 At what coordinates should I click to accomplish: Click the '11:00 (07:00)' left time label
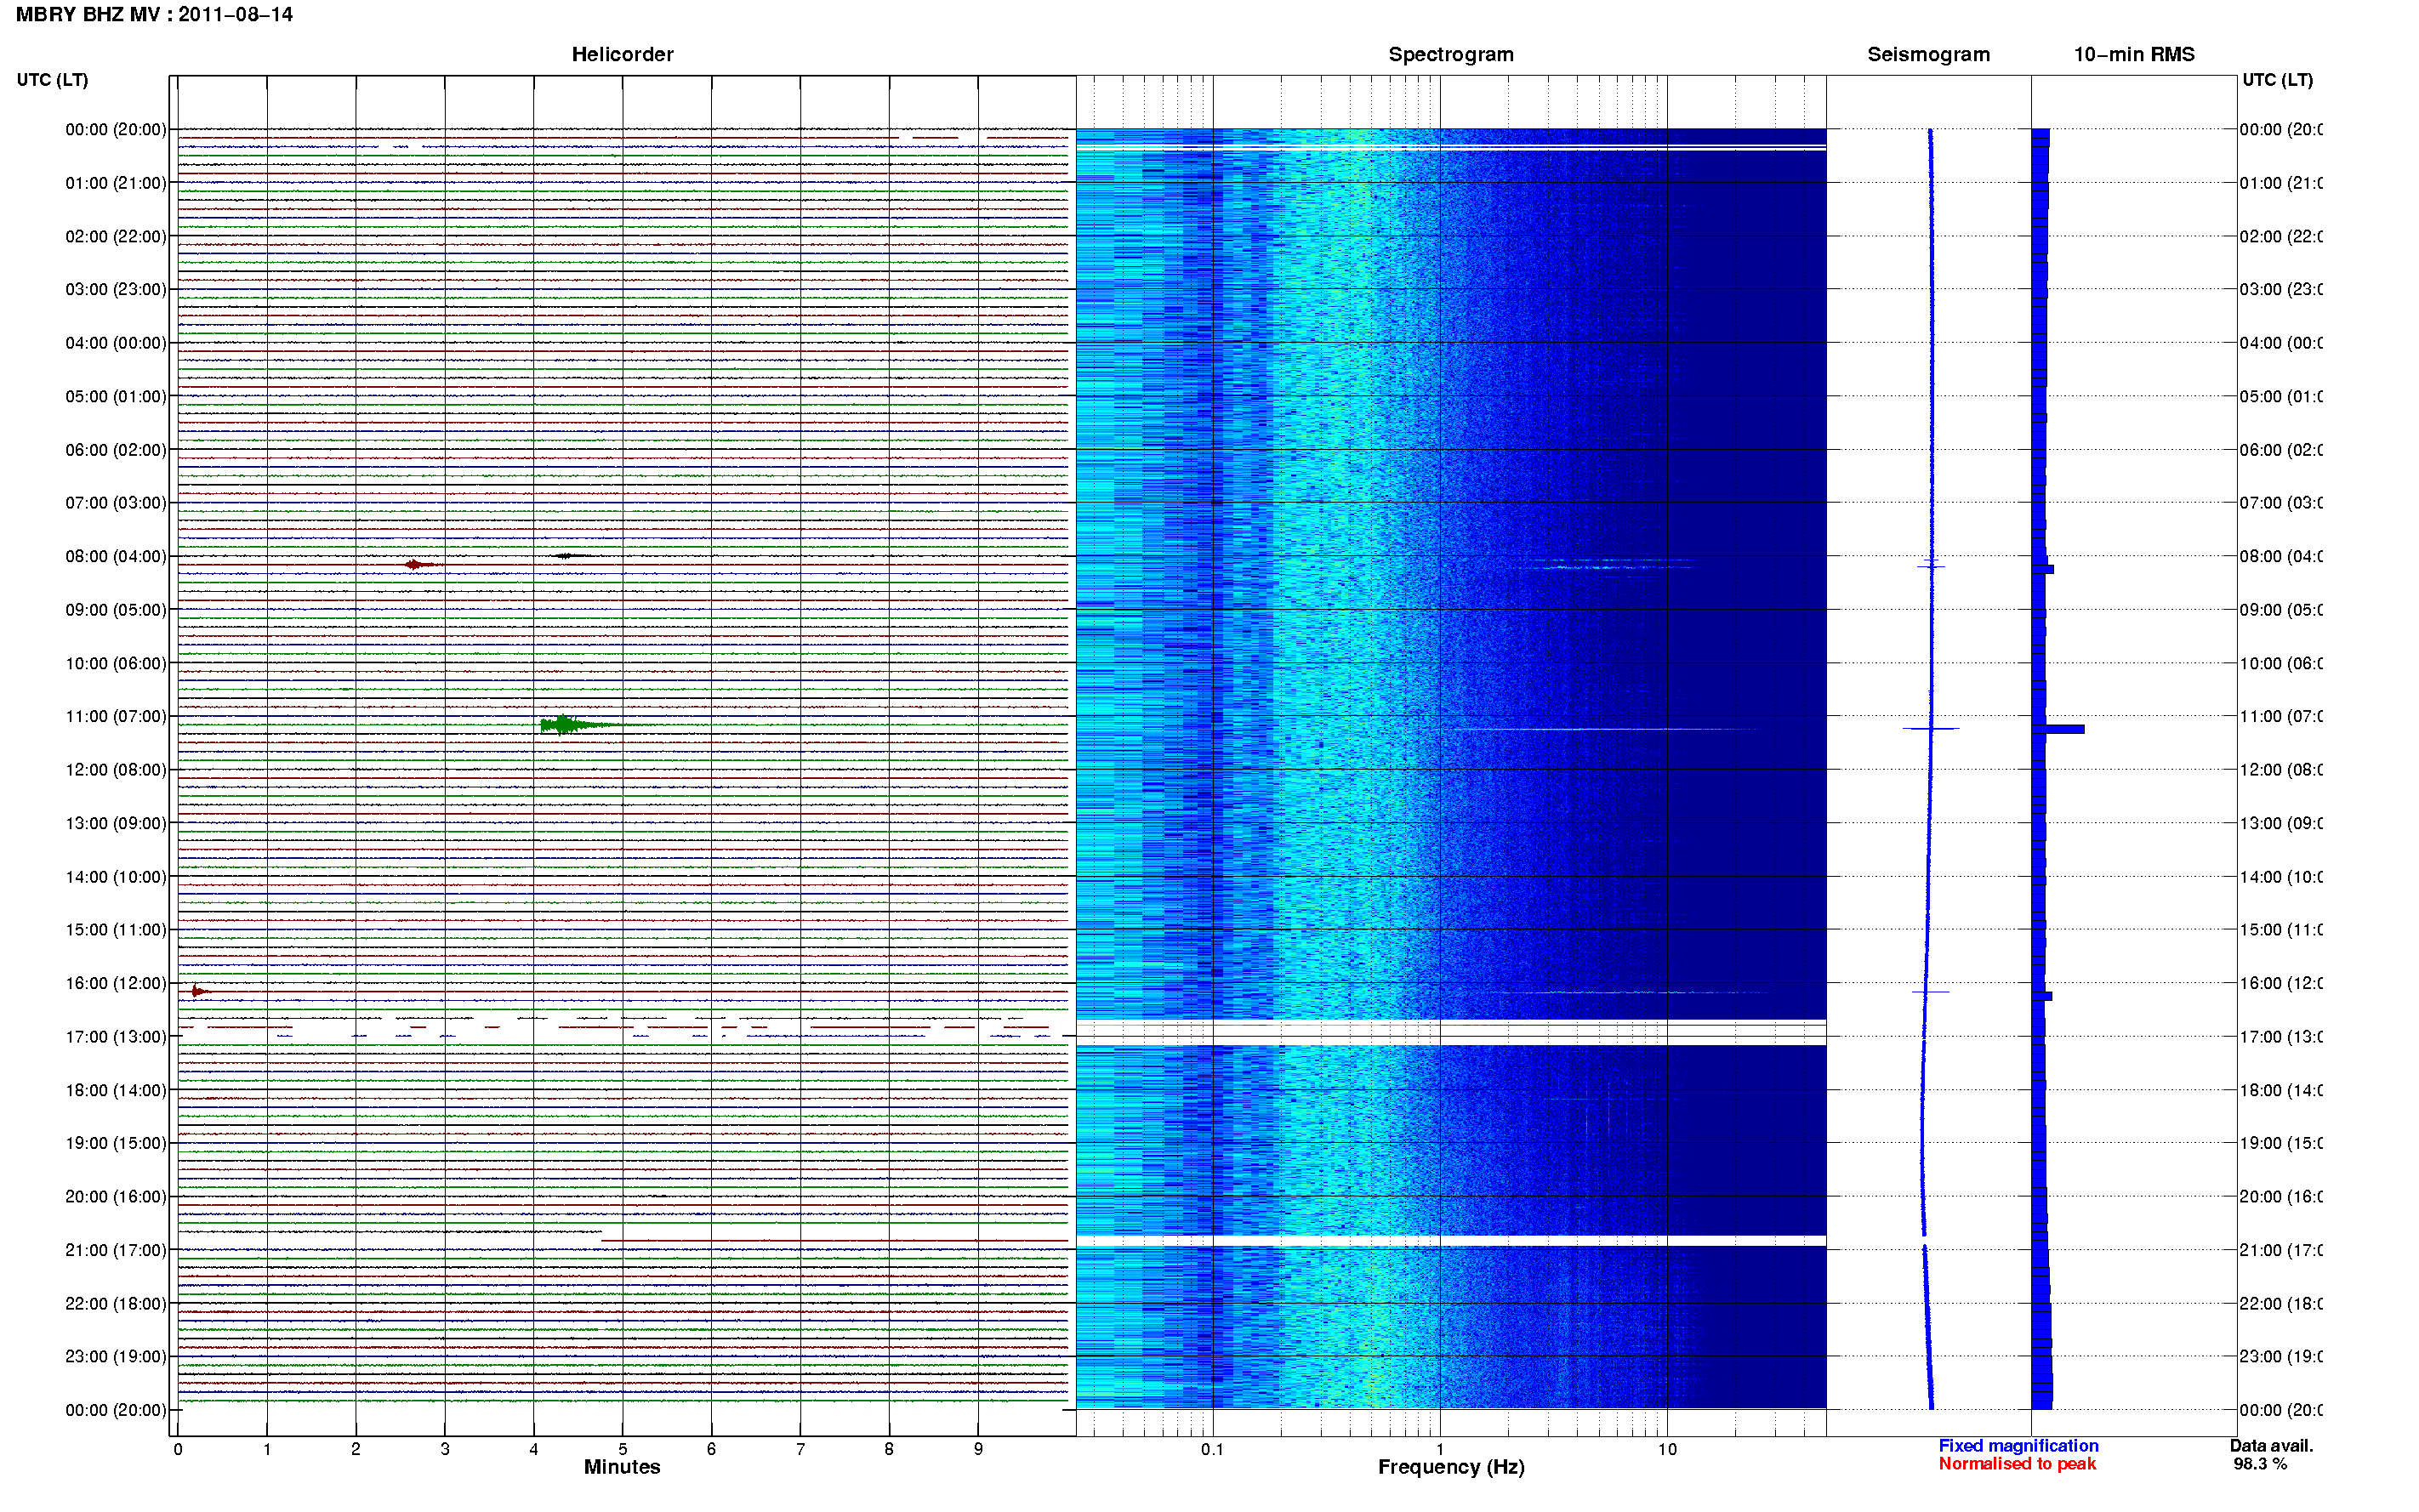pos(116,716)
